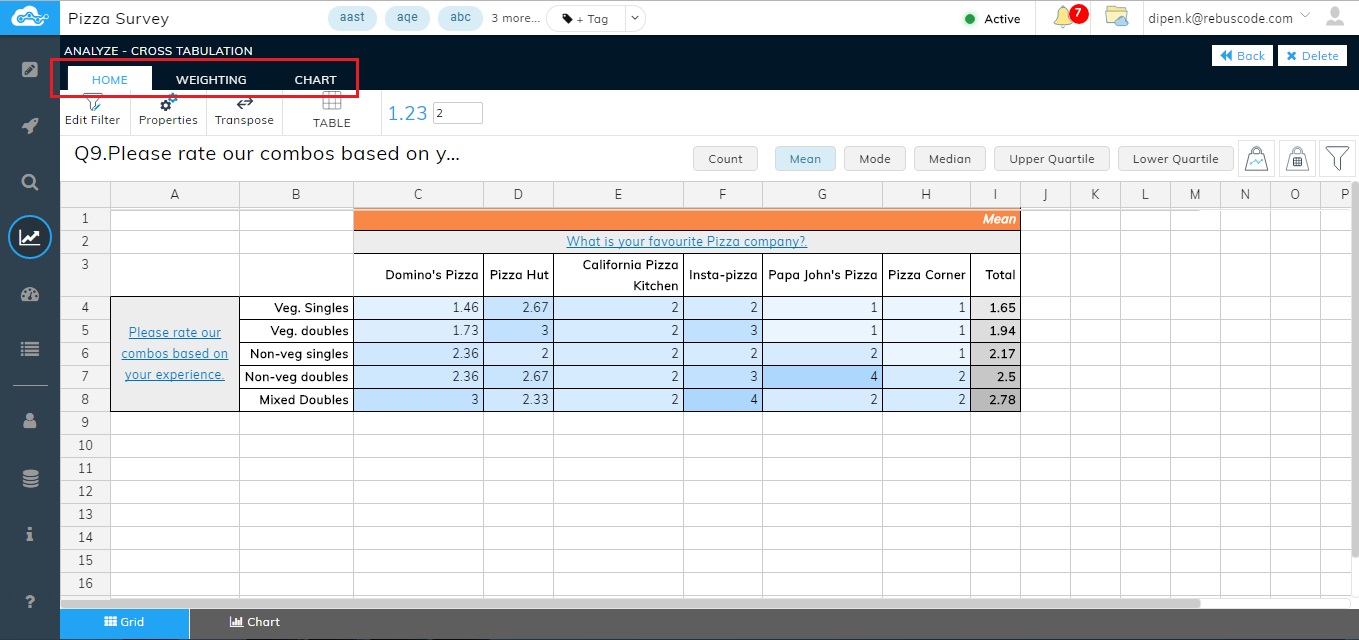
Task: Click the weighting bag icon with chart
Action: click(x=1258, y=158)
